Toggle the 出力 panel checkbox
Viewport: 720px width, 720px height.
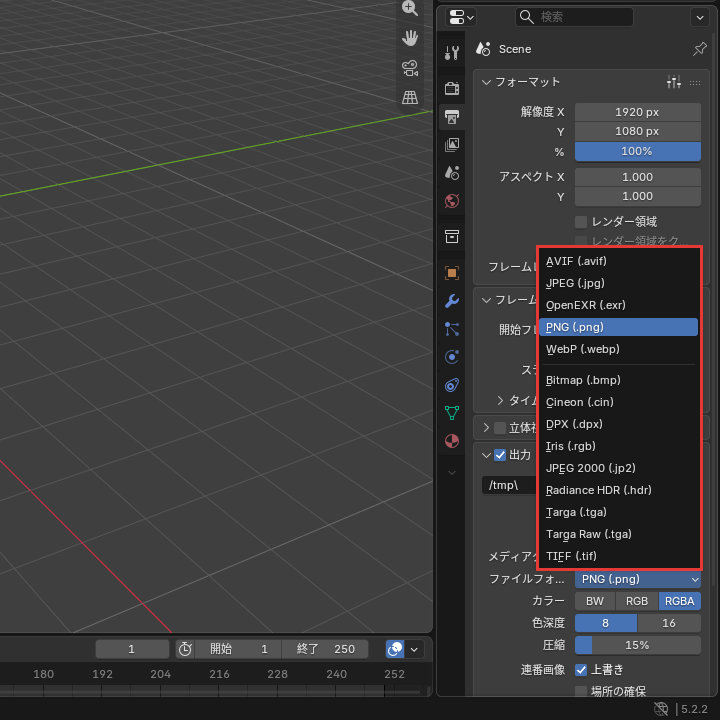click(x=500, y=455)
